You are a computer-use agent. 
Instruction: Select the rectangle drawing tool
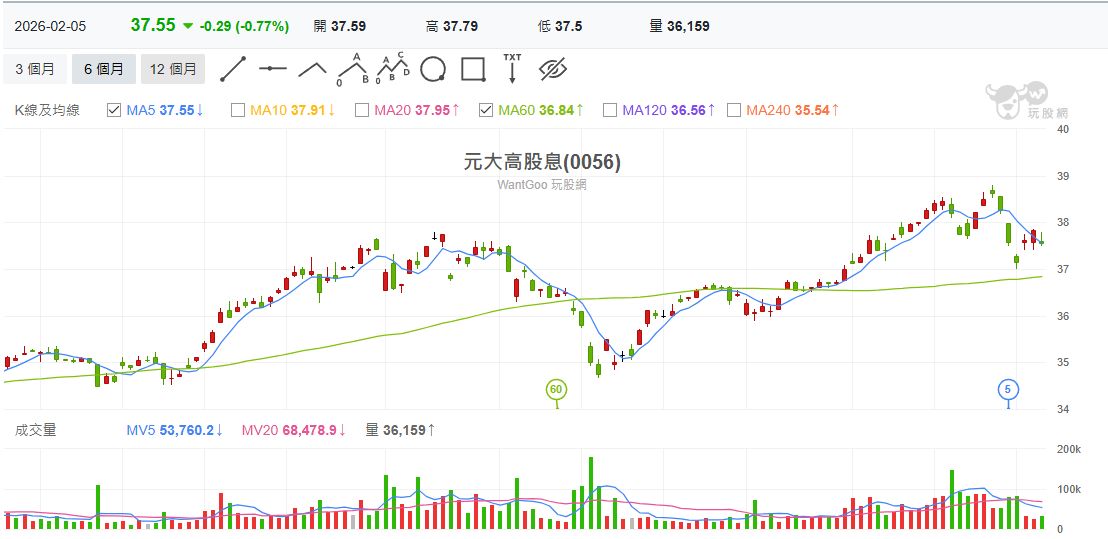473,69
